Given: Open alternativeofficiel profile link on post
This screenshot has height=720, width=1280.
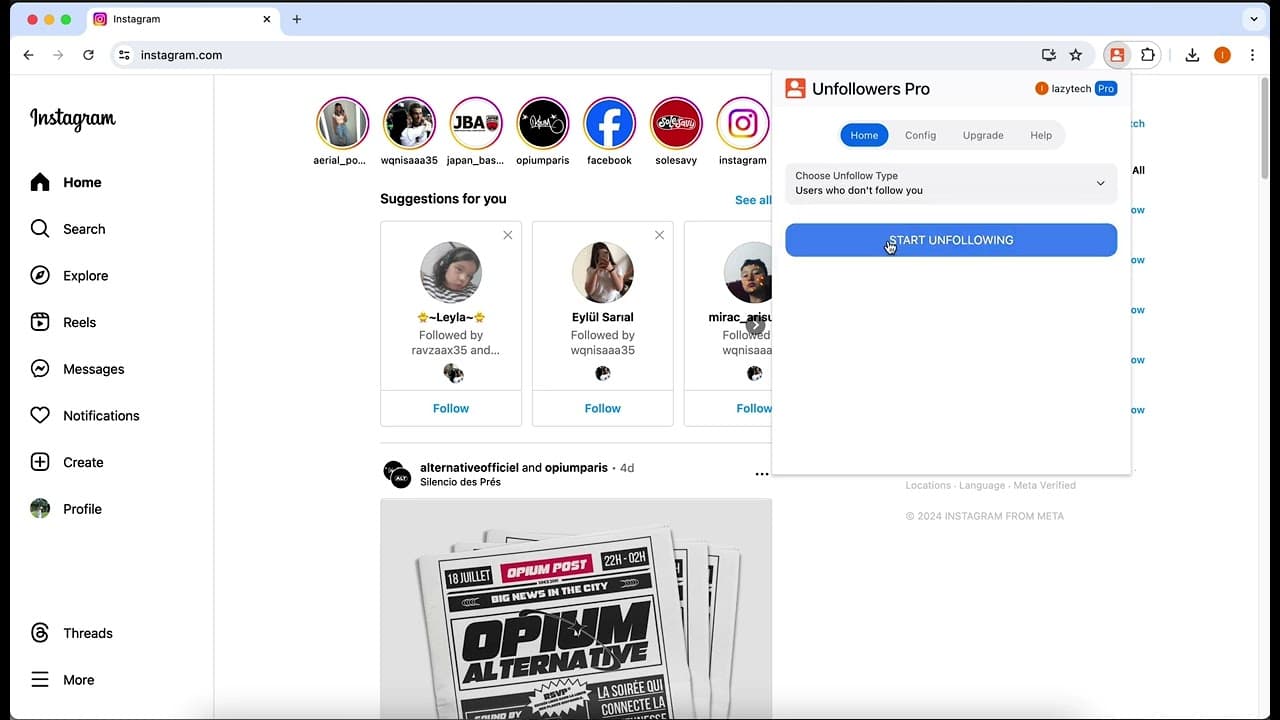Looking at the screenshot, I should point(469,467).
